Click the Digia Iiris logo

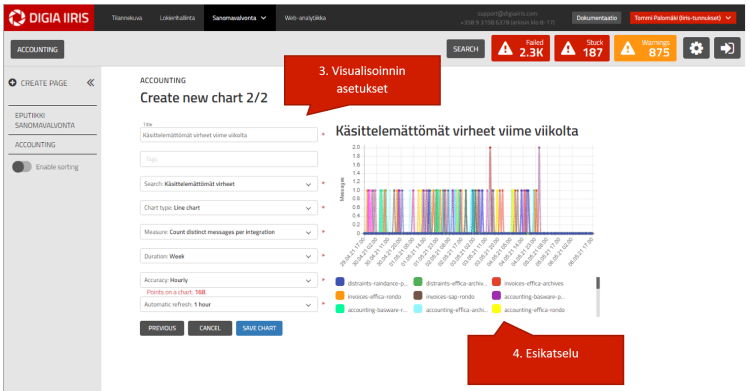[49, 18]
